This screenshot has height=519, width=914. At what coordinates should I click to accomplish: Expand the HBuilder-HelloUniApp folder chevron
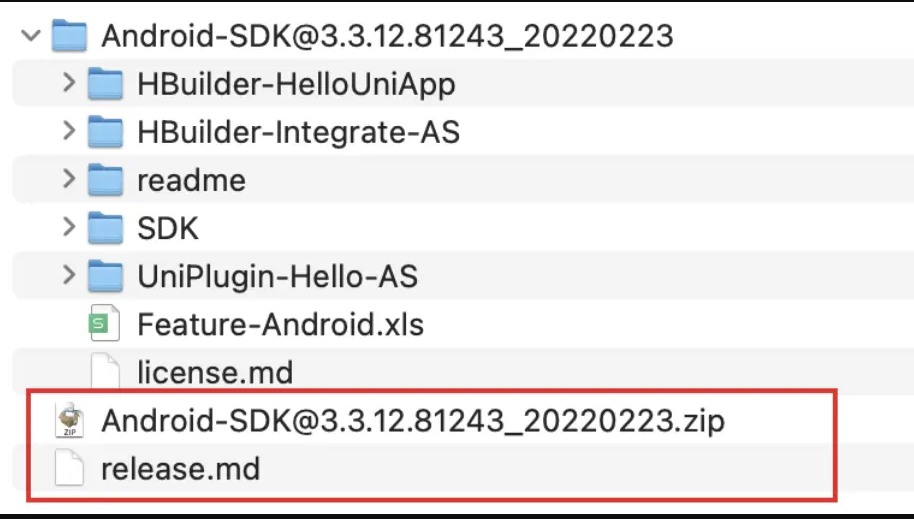point(68,84)
